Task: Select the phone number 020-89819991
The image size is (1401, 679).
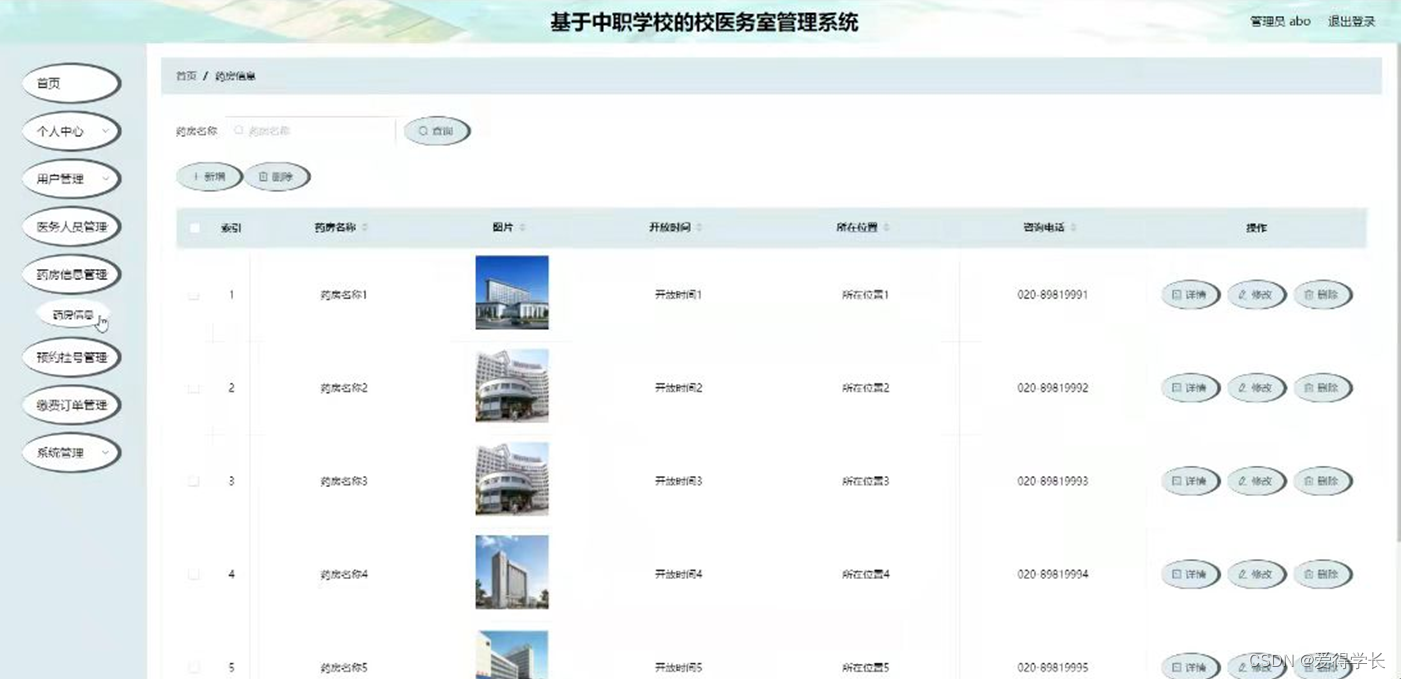Action: tap(1053, 295)
